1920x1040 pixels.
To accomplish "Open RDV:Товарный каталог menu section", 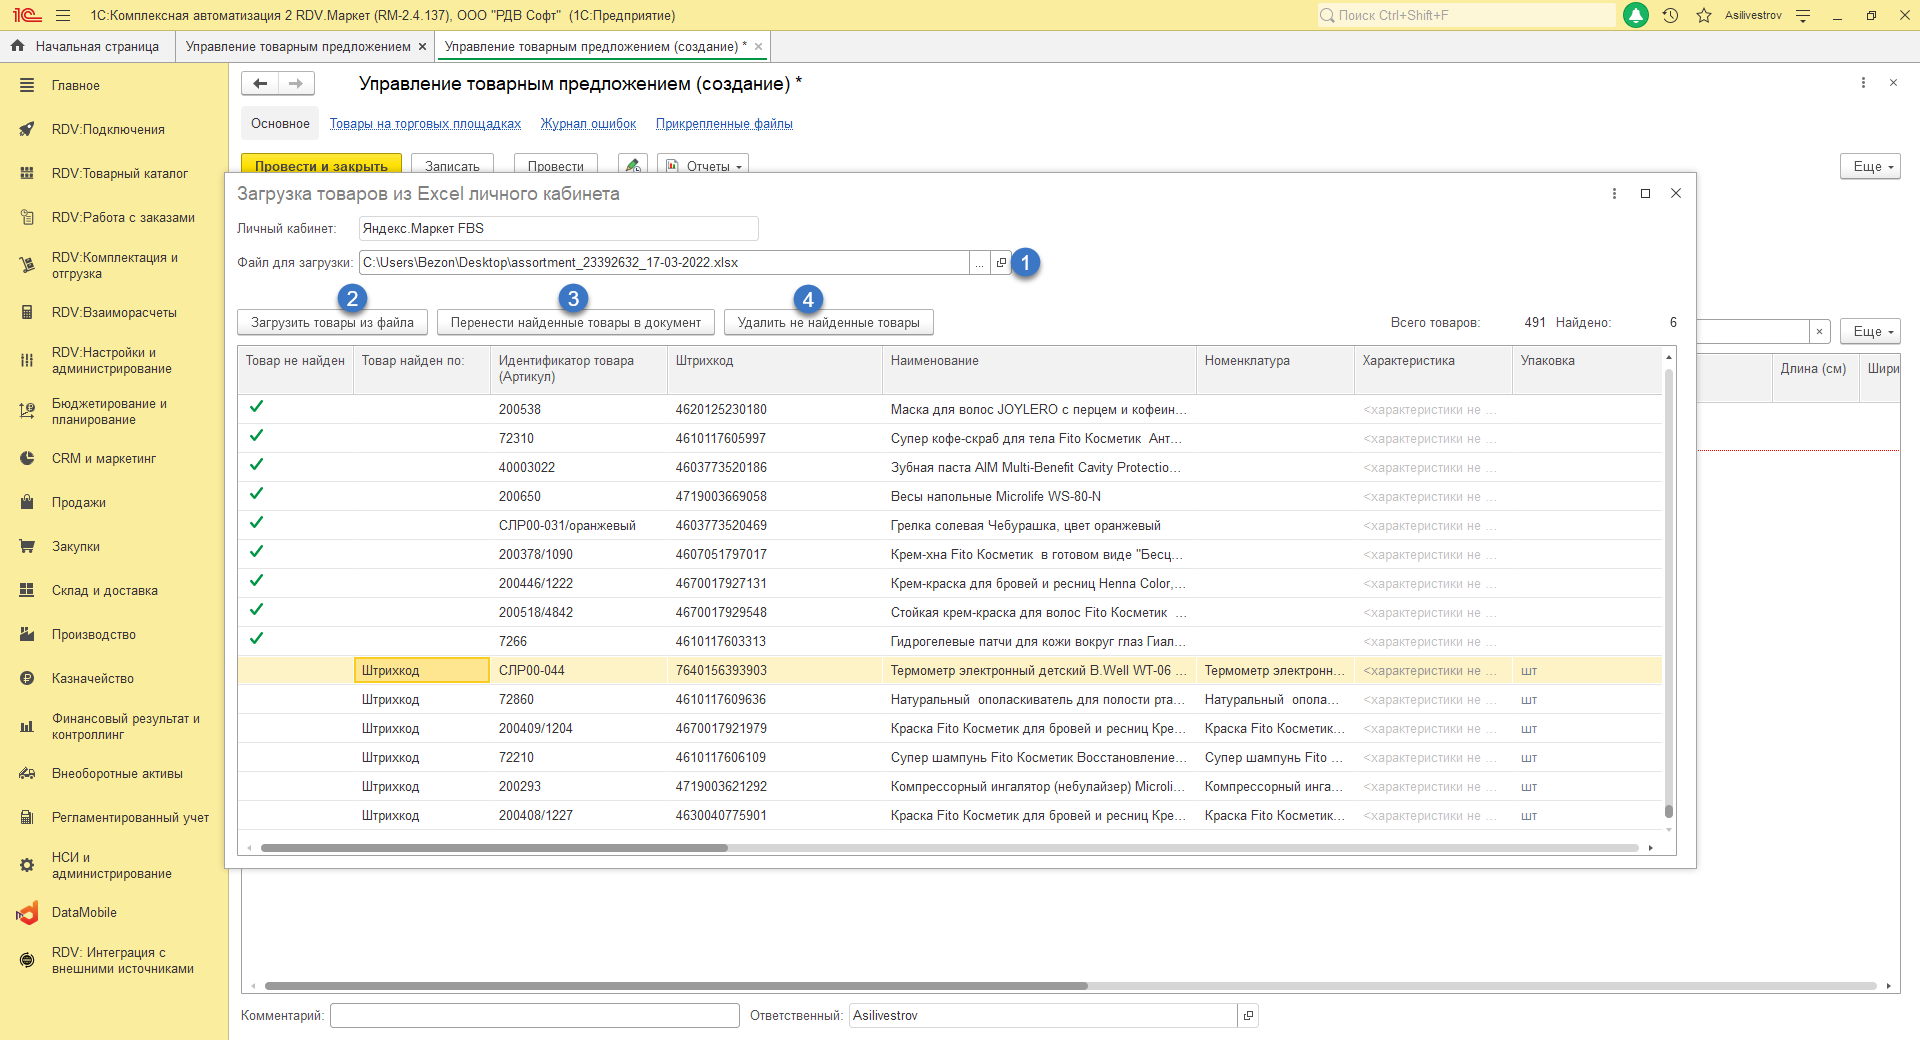I will pos(119,173).
